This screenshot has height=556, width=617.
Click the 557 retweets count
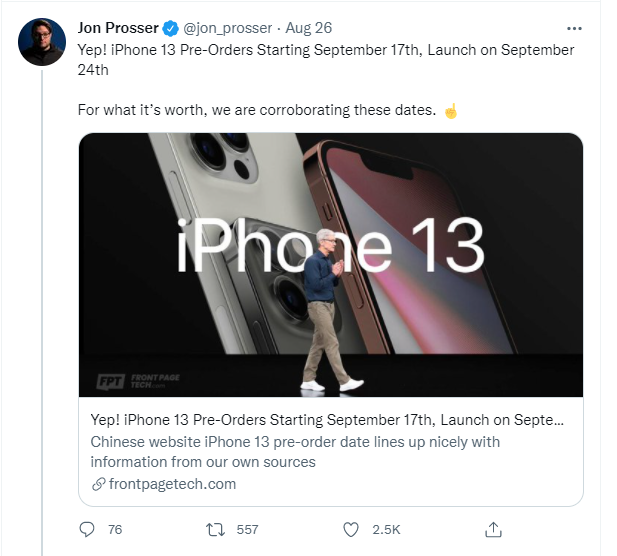(247, 528)
